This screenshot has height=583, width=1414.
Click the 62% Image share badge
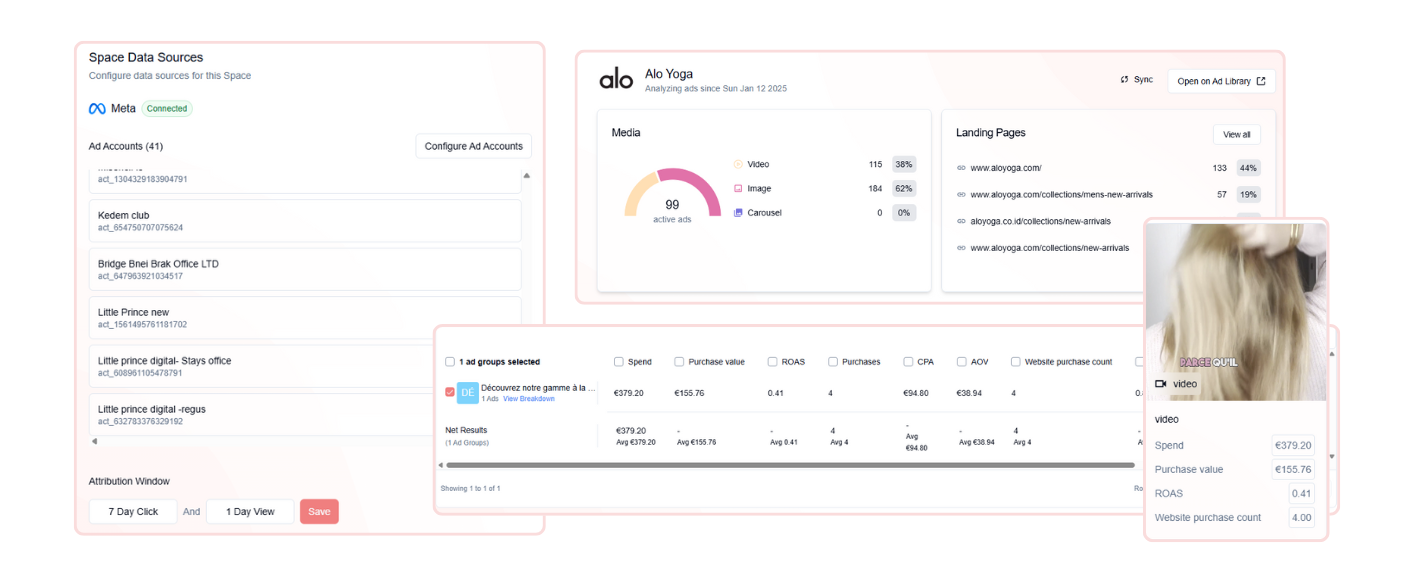coord(904,188)
